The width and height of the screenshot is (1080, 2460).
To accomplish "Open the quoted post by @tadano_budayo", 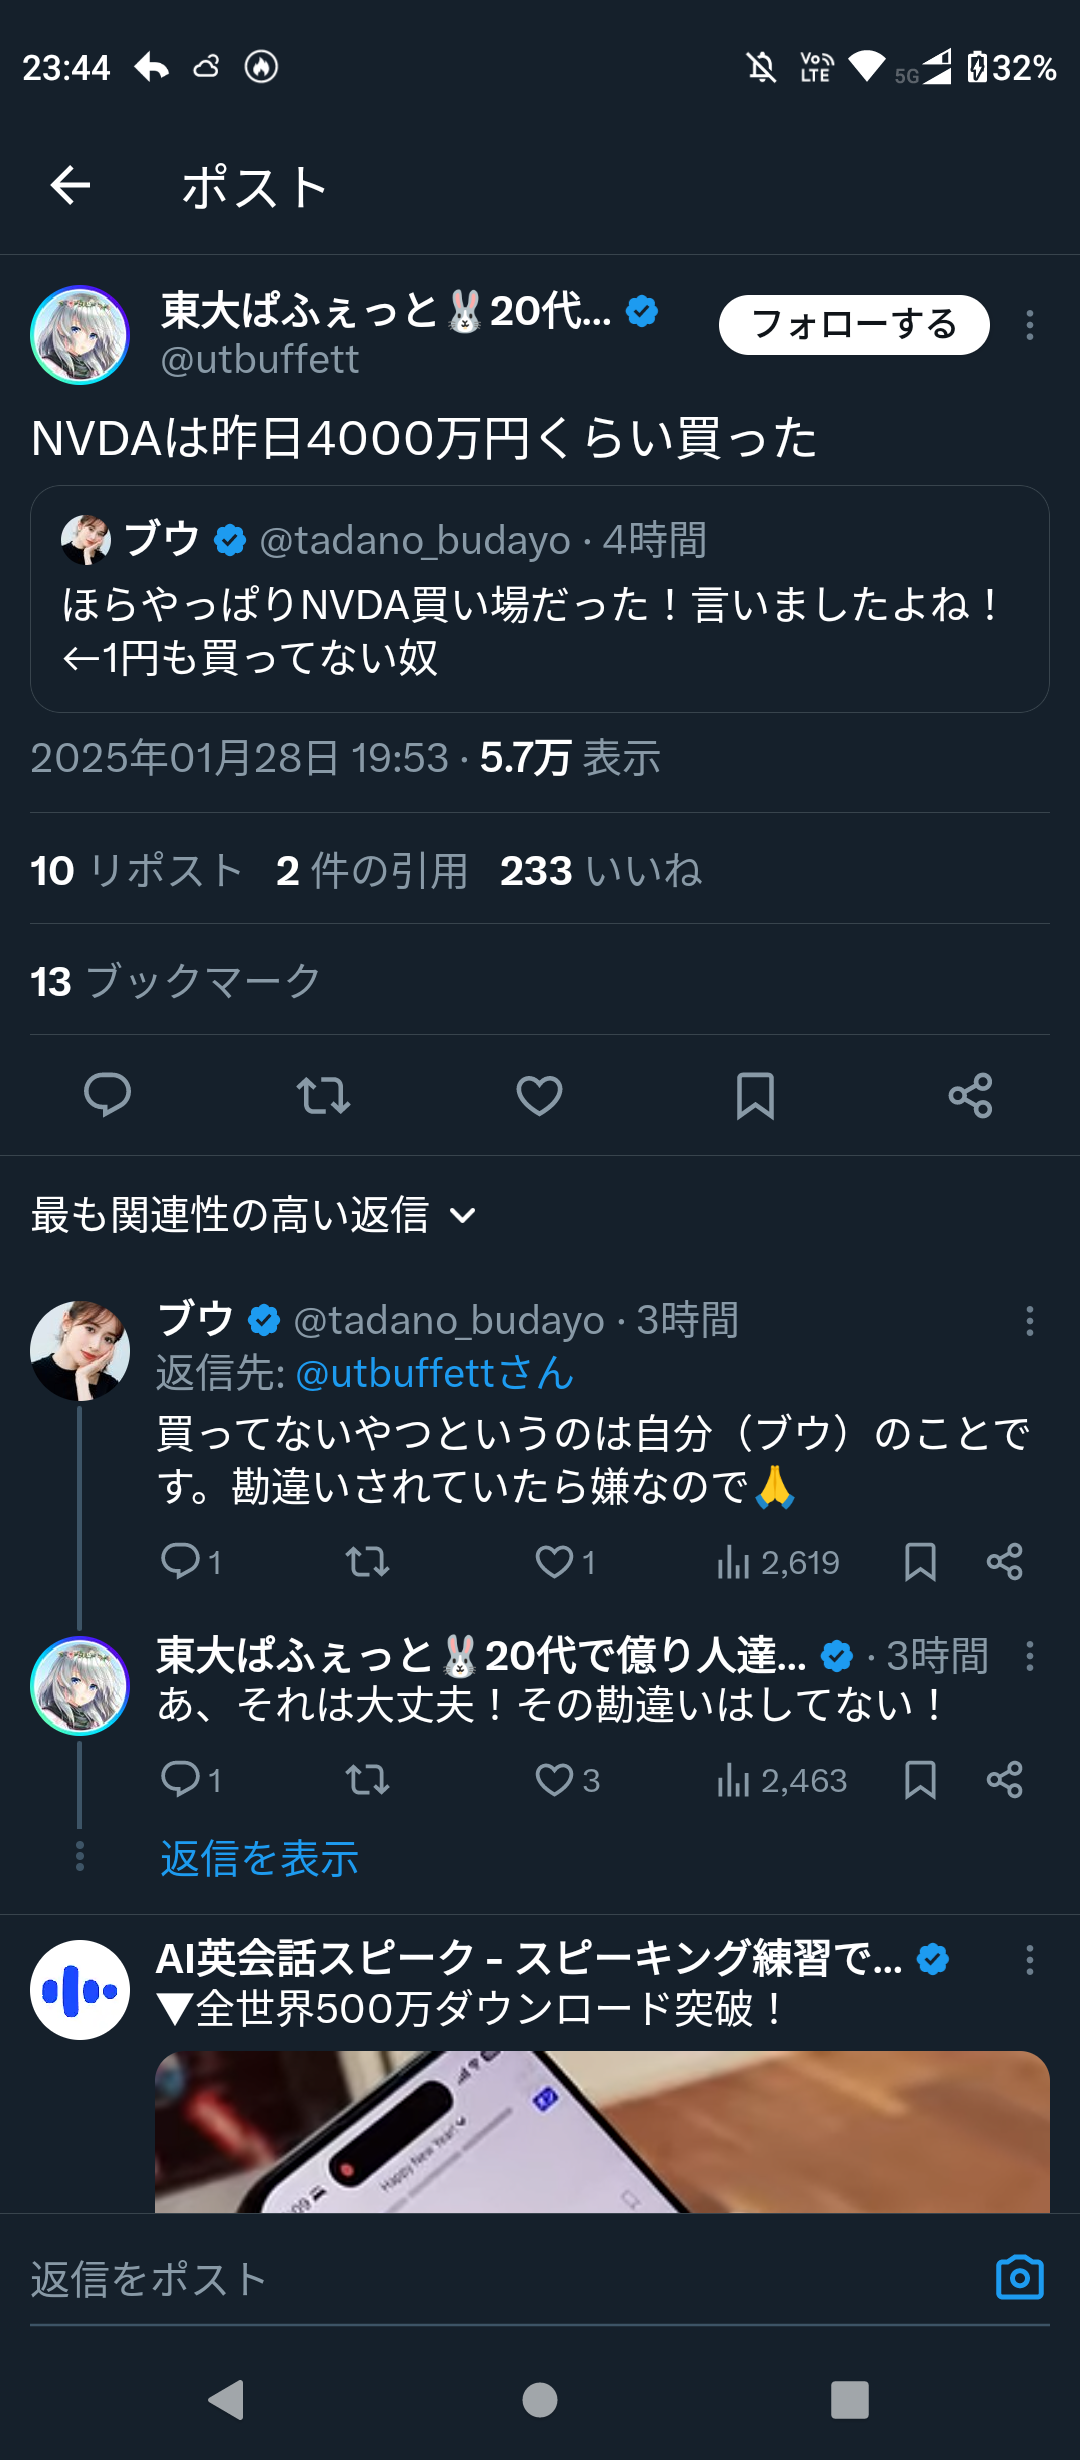I will click(x=539, y=599).
